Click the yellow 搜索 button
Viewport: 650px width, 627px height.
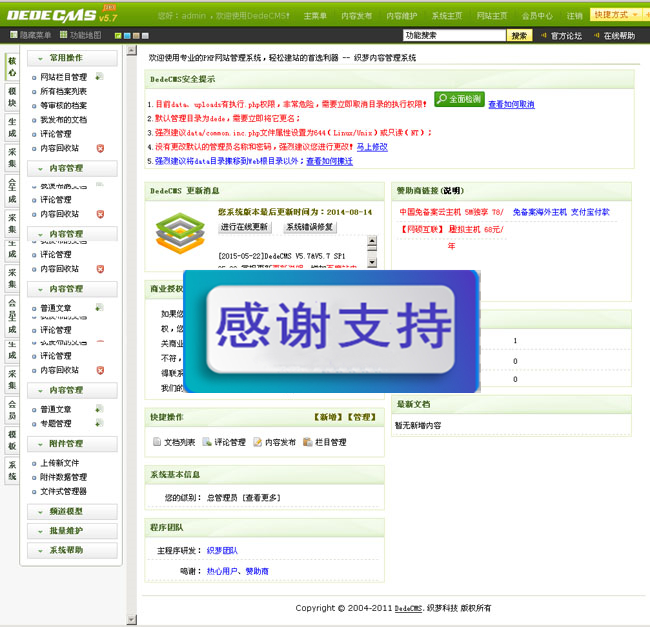[x=519, y=36]
